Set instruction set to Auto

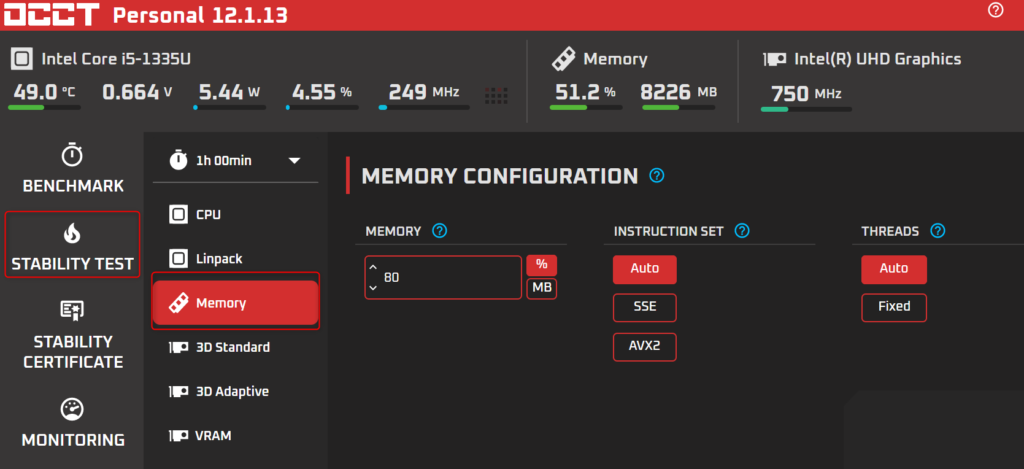645,269
